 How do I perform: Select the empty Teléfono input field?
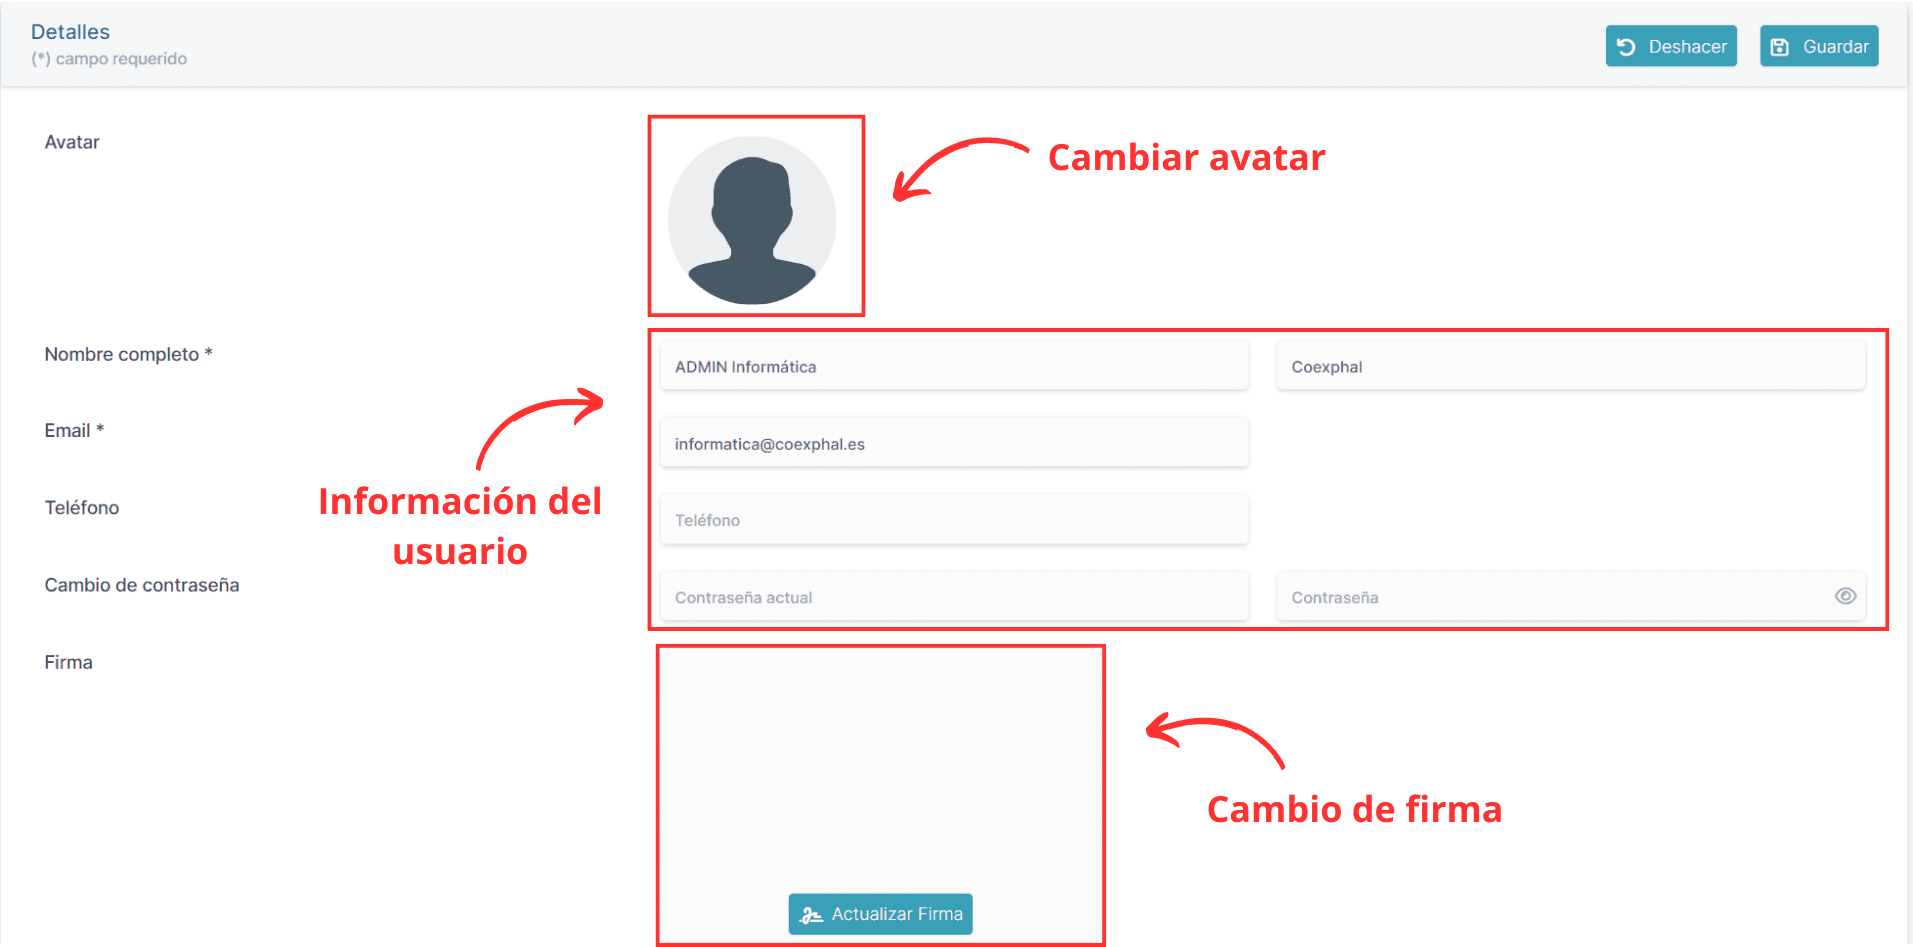click(953, 519)
